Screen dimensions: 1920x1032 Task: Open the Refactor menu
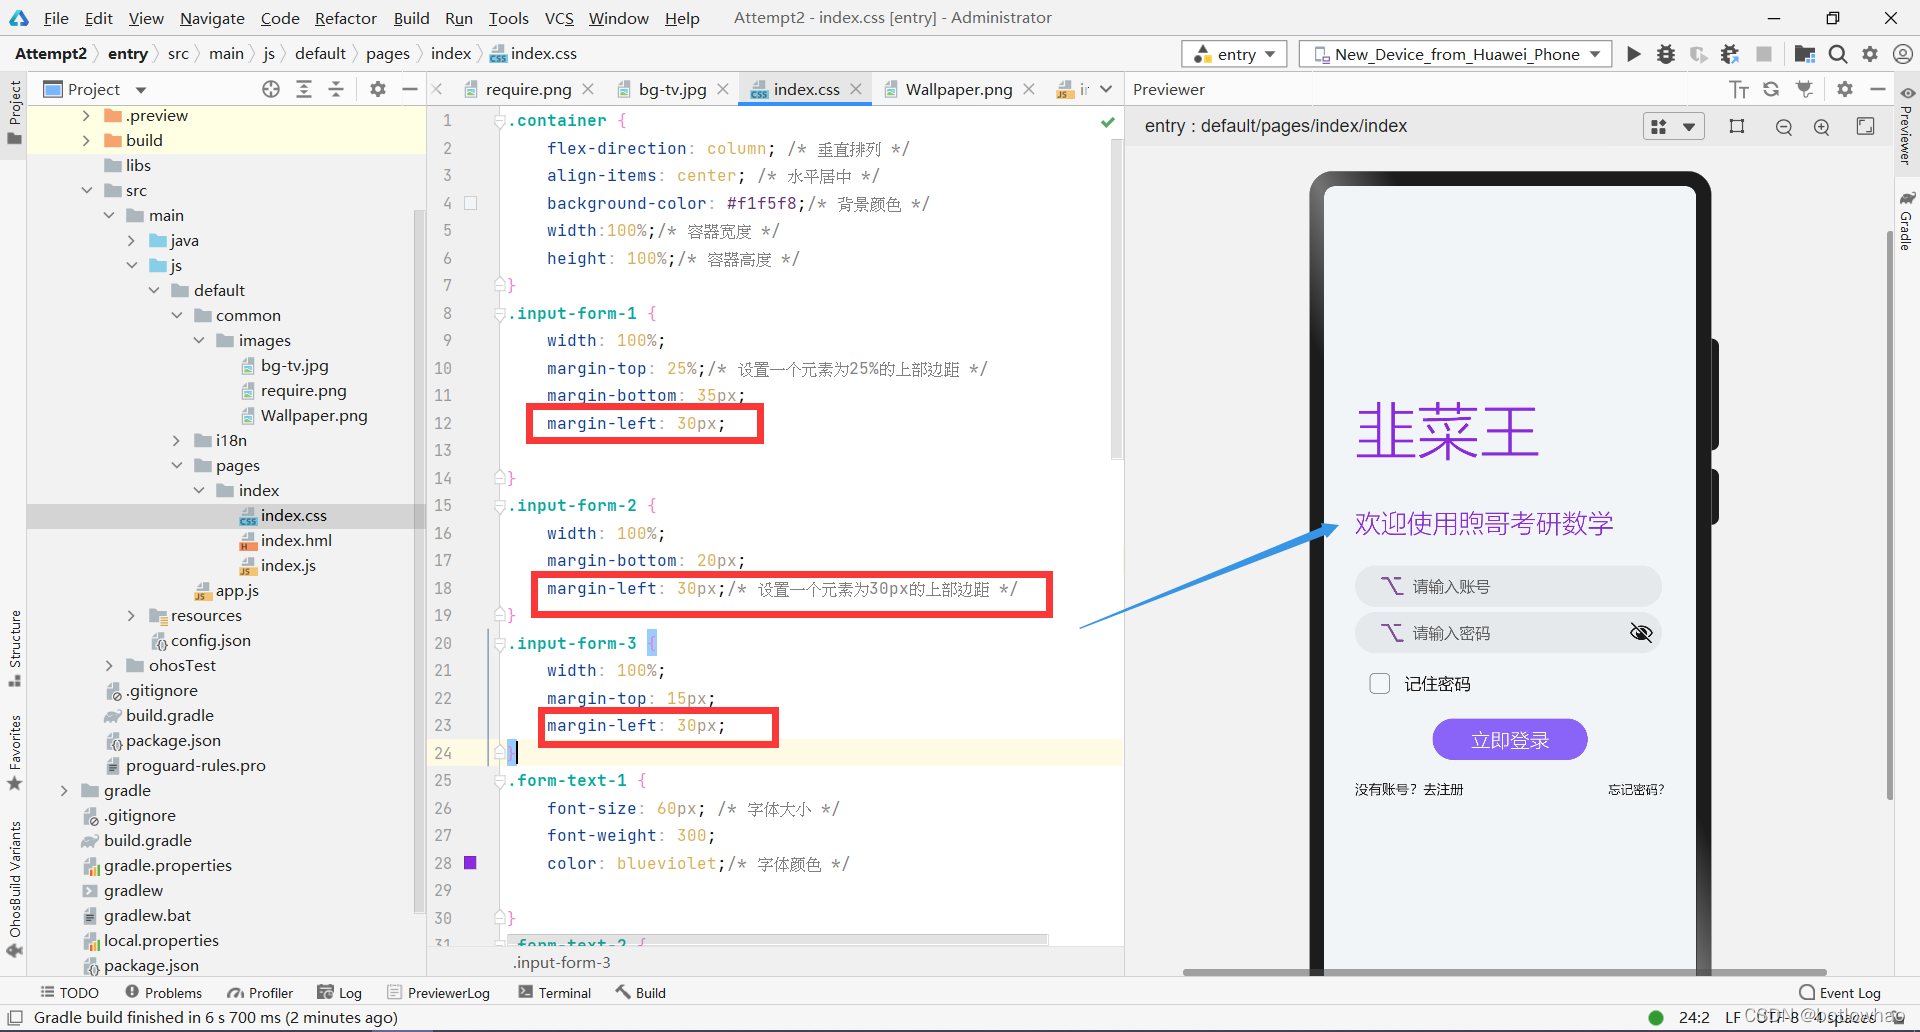345,18
